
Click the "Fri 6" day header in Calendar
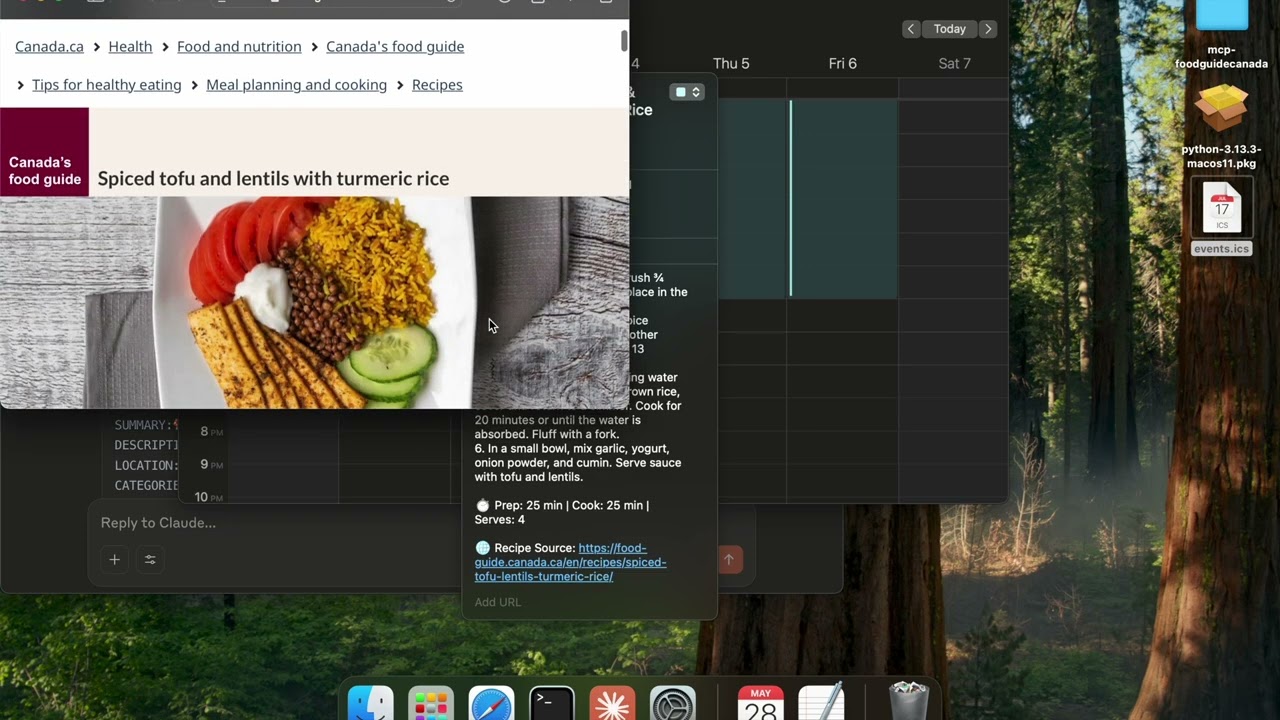tap(843, 64)
